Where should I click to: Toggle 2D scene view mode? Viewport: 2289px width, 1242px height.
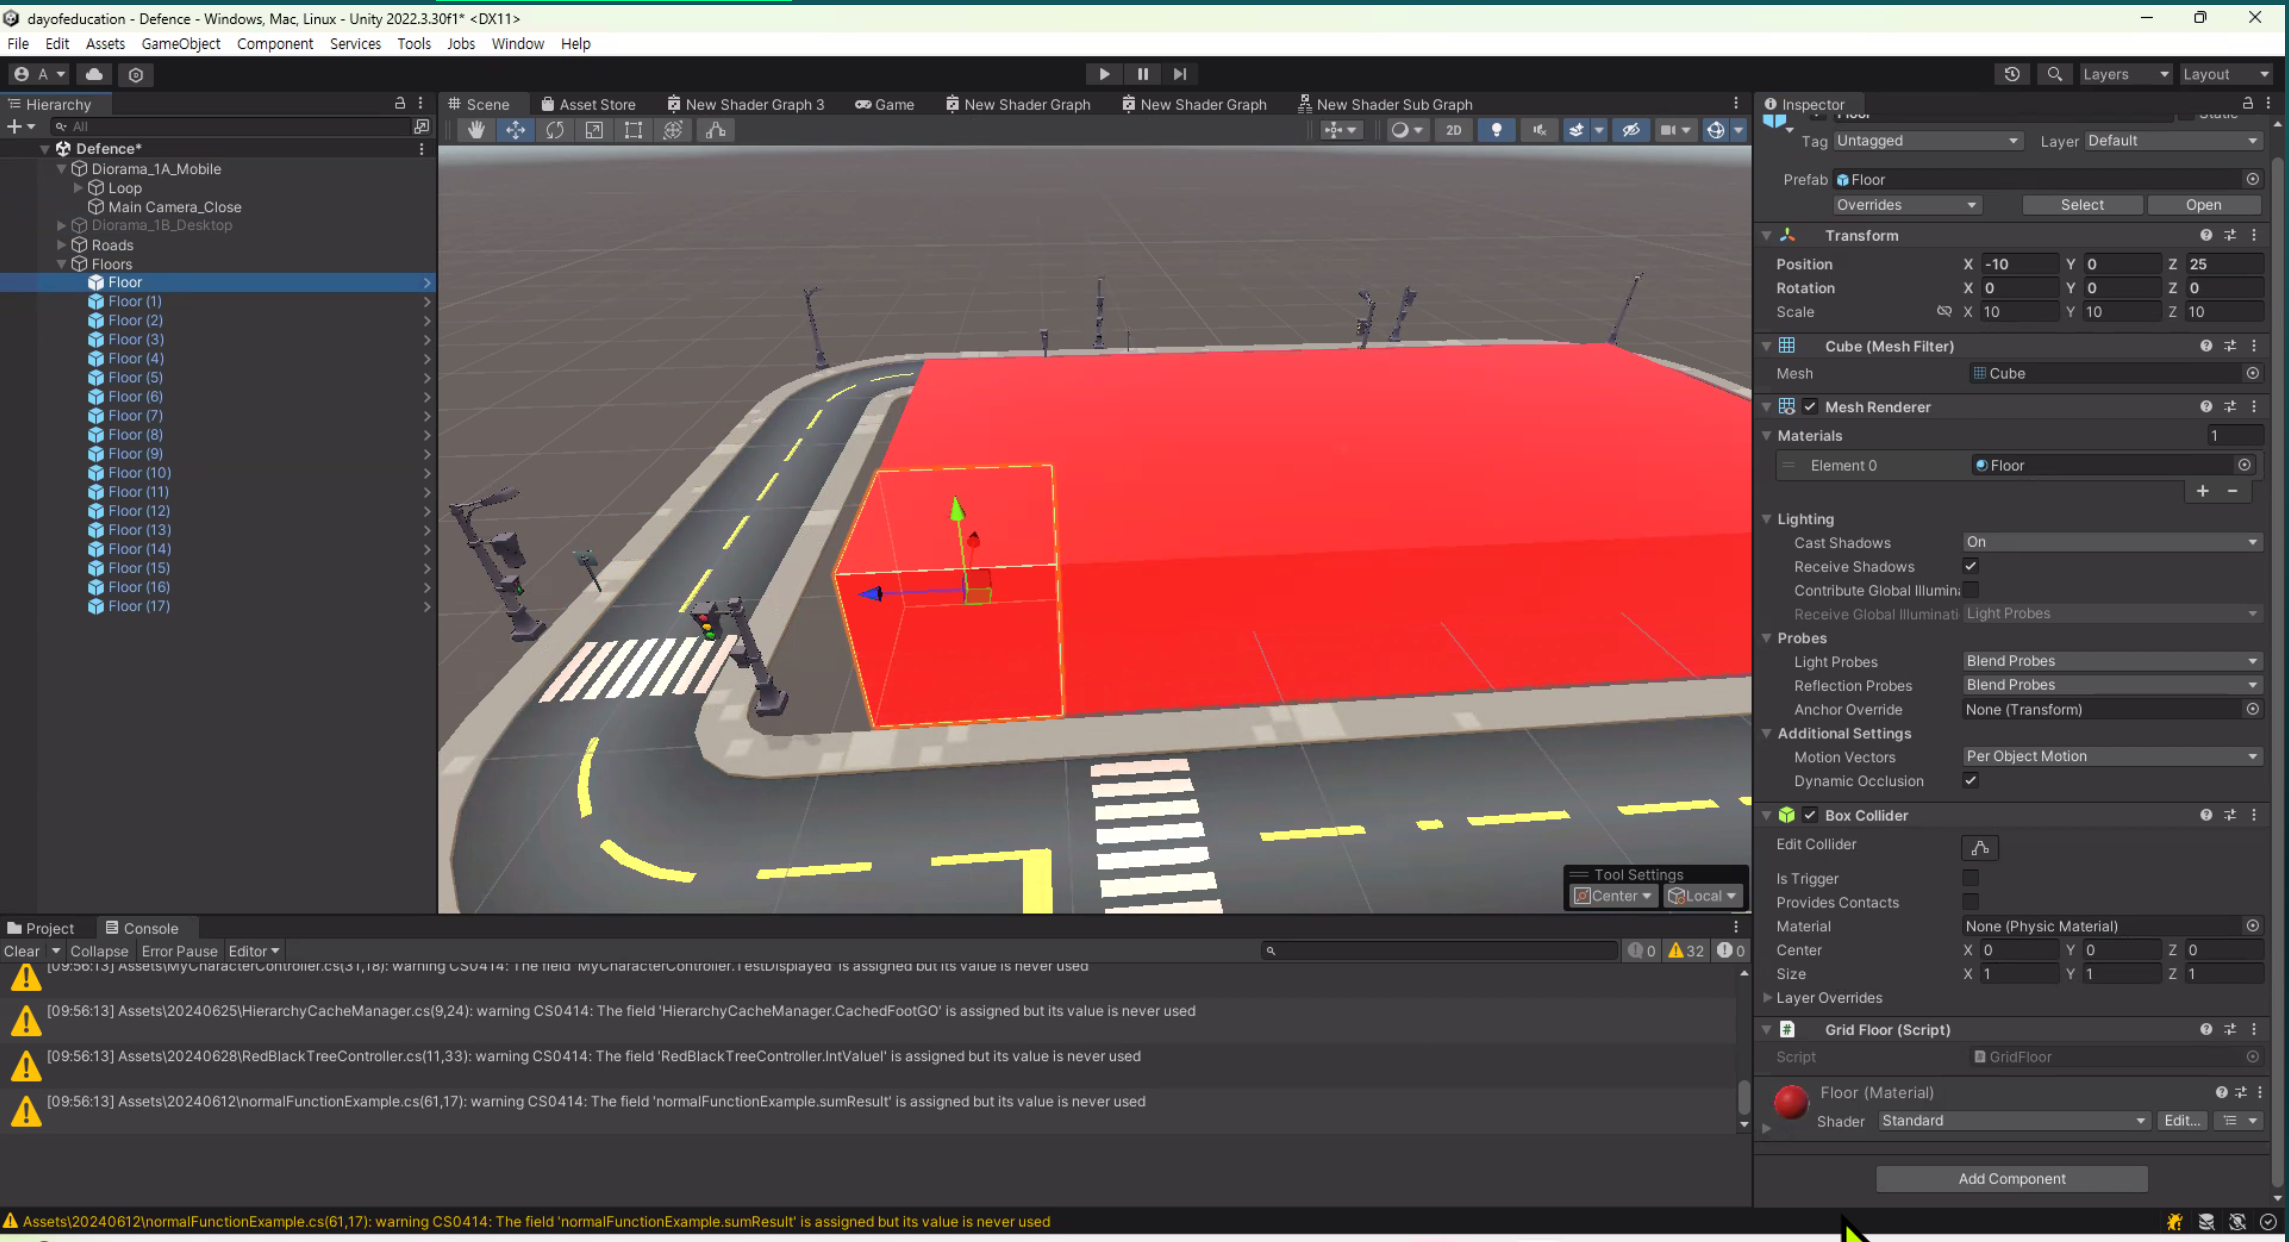click(1453, 130)
